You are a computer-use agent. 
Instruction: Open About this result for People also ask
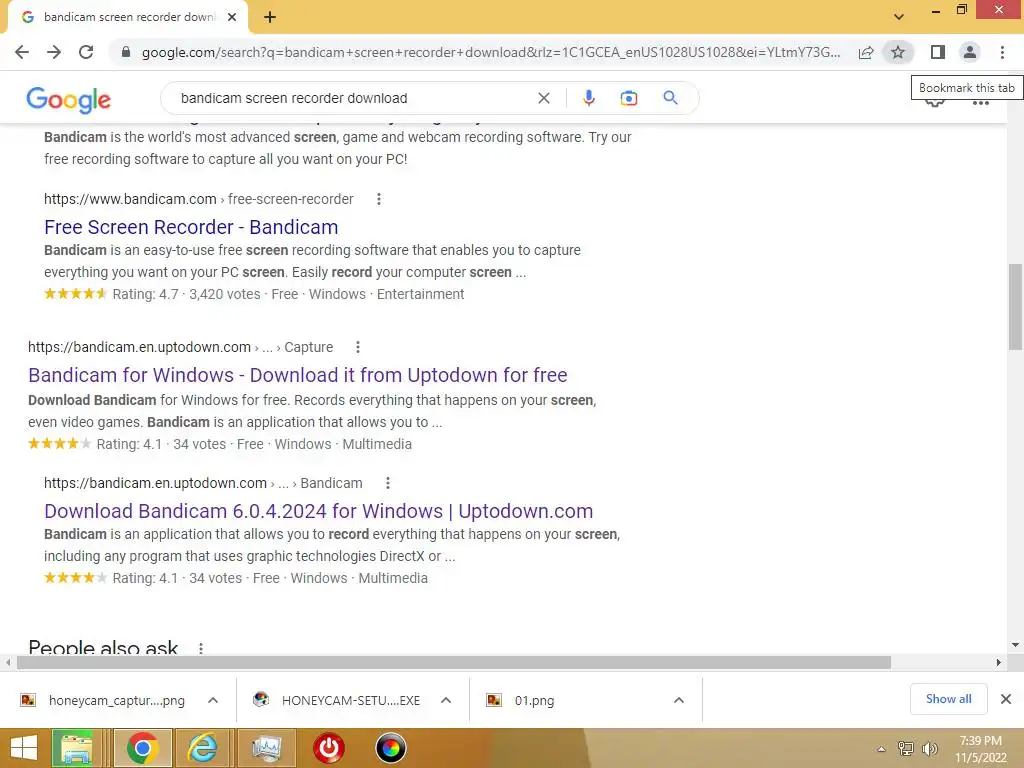pyautogui.click(x=201, y=648)
